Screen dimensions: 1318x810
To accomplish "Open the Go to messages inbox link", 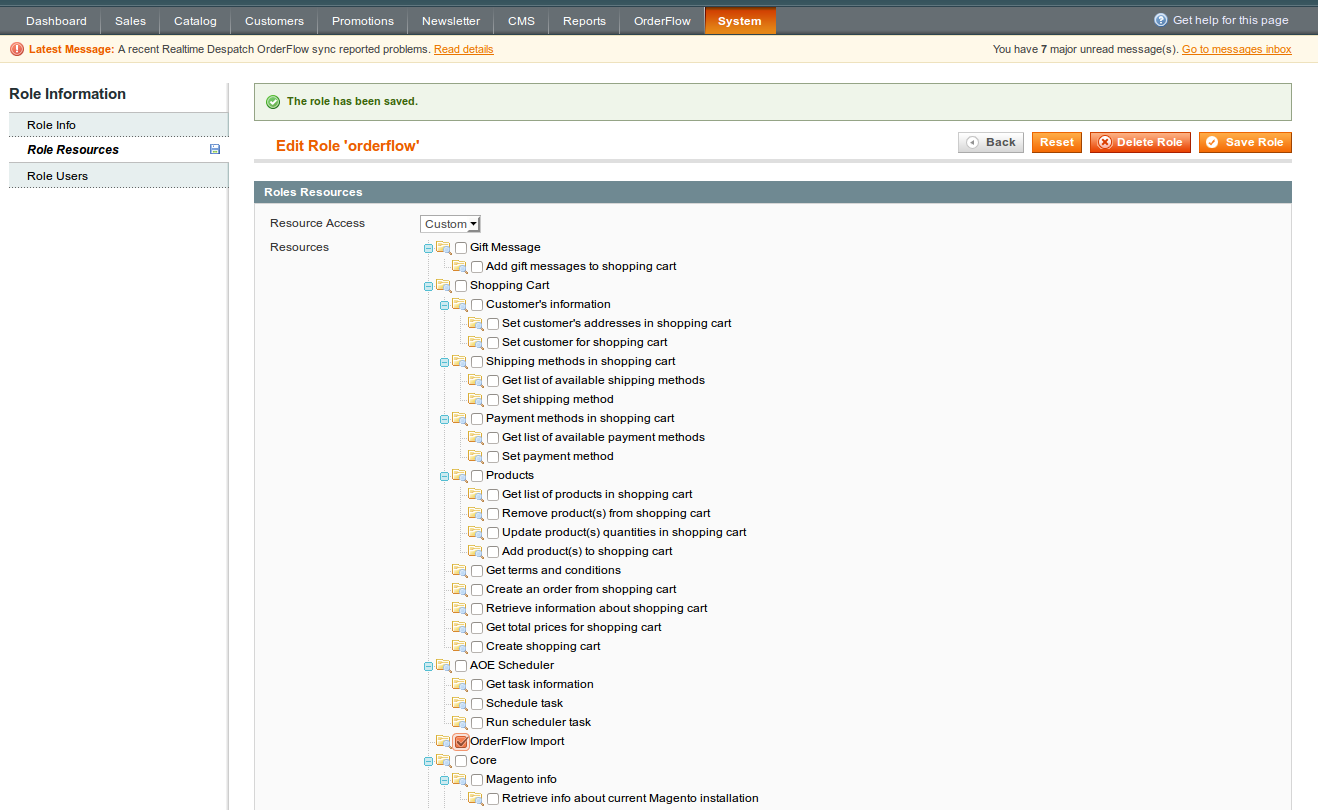I will pyautogui.click(x=1237, y=48).
